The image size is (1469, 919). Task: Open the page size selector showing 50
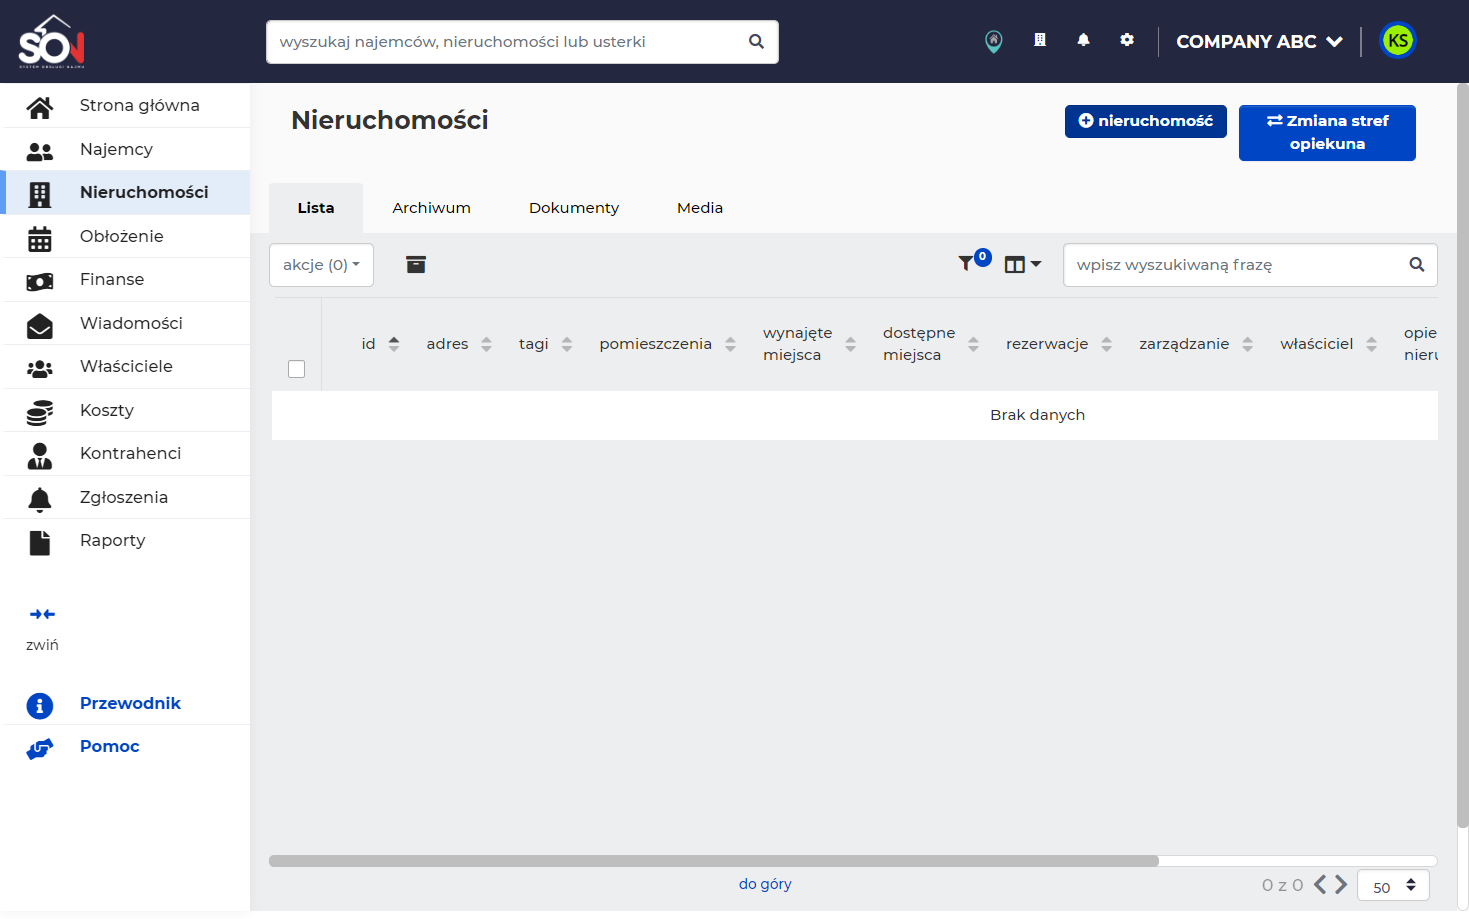tap(1393, 886)
